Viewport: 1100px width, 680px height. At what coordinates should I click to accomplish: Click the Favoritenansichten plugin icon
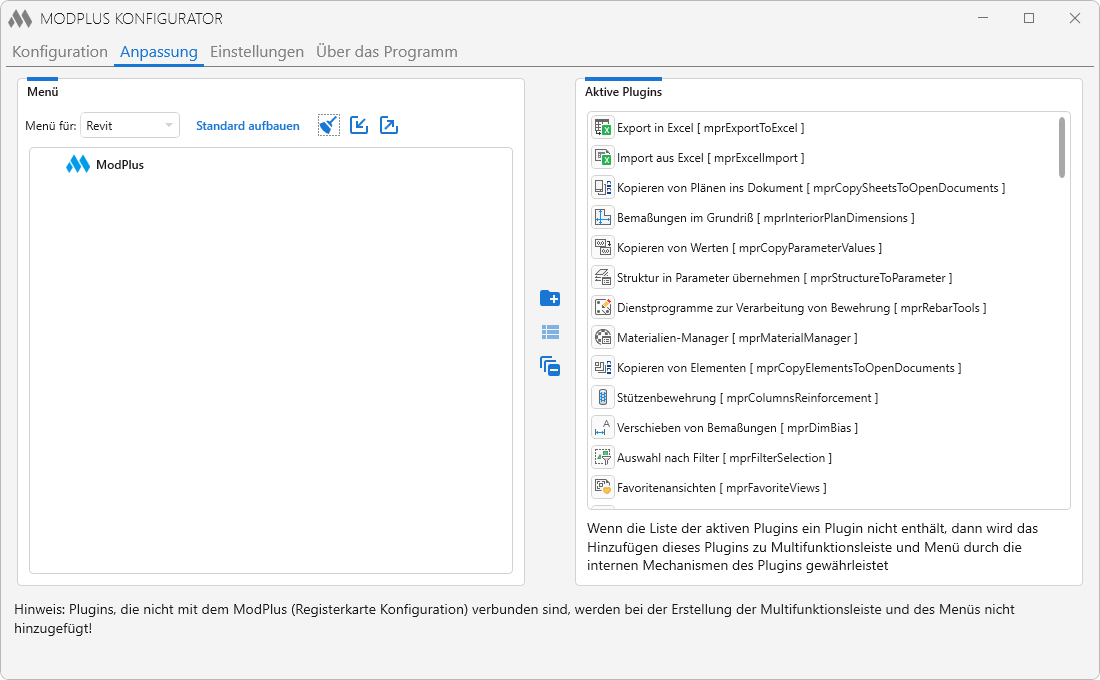tap(603, 488)
